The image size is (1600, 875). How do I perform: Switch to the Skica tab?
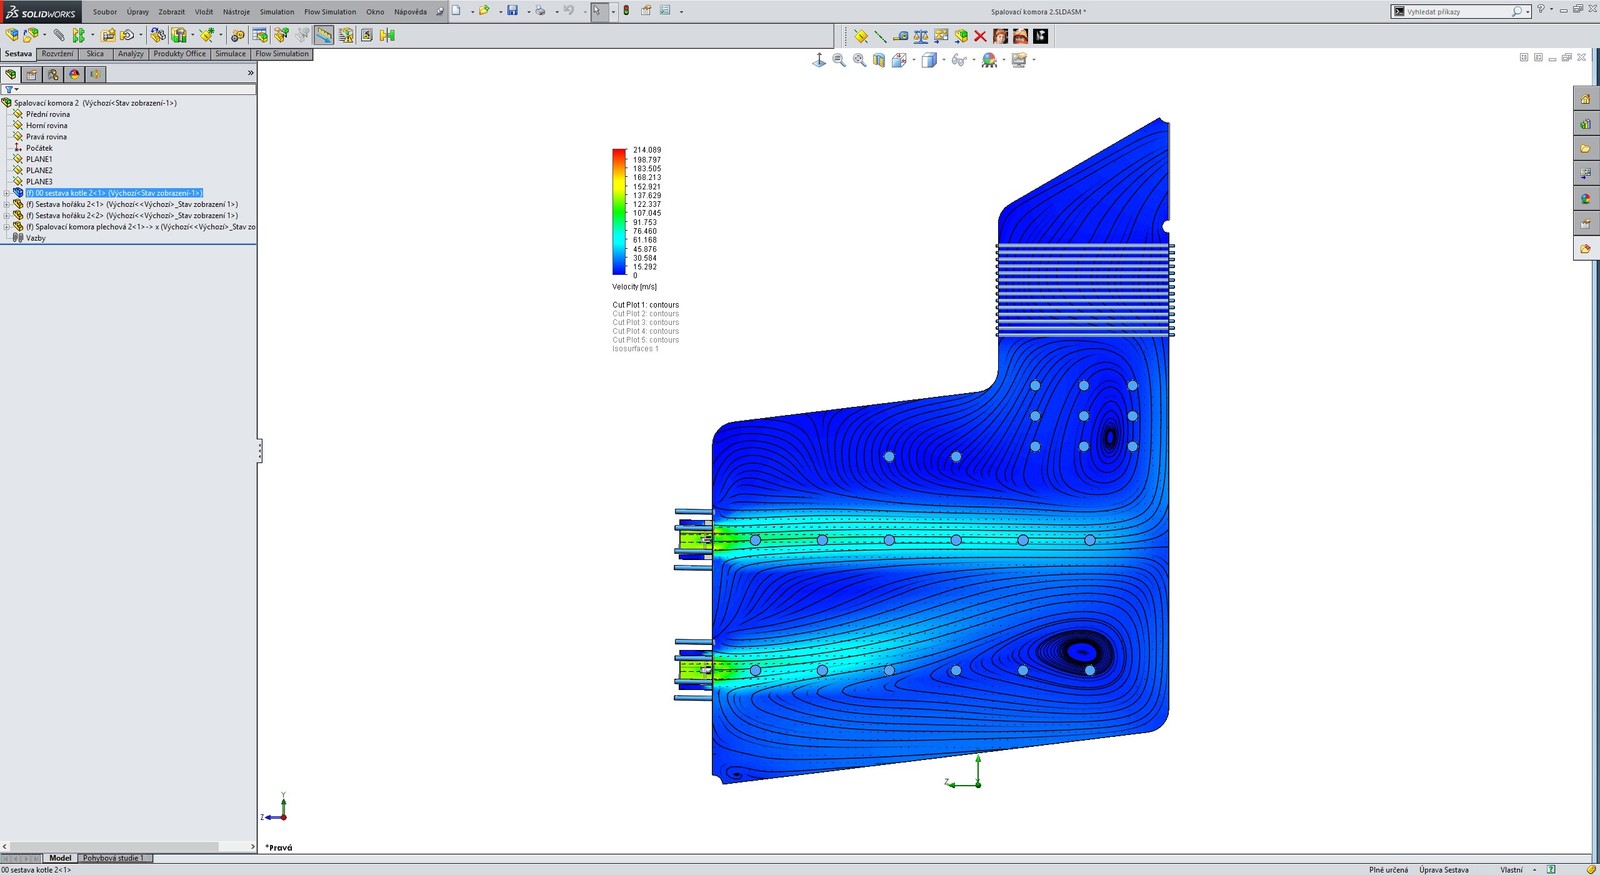(95, 54)
